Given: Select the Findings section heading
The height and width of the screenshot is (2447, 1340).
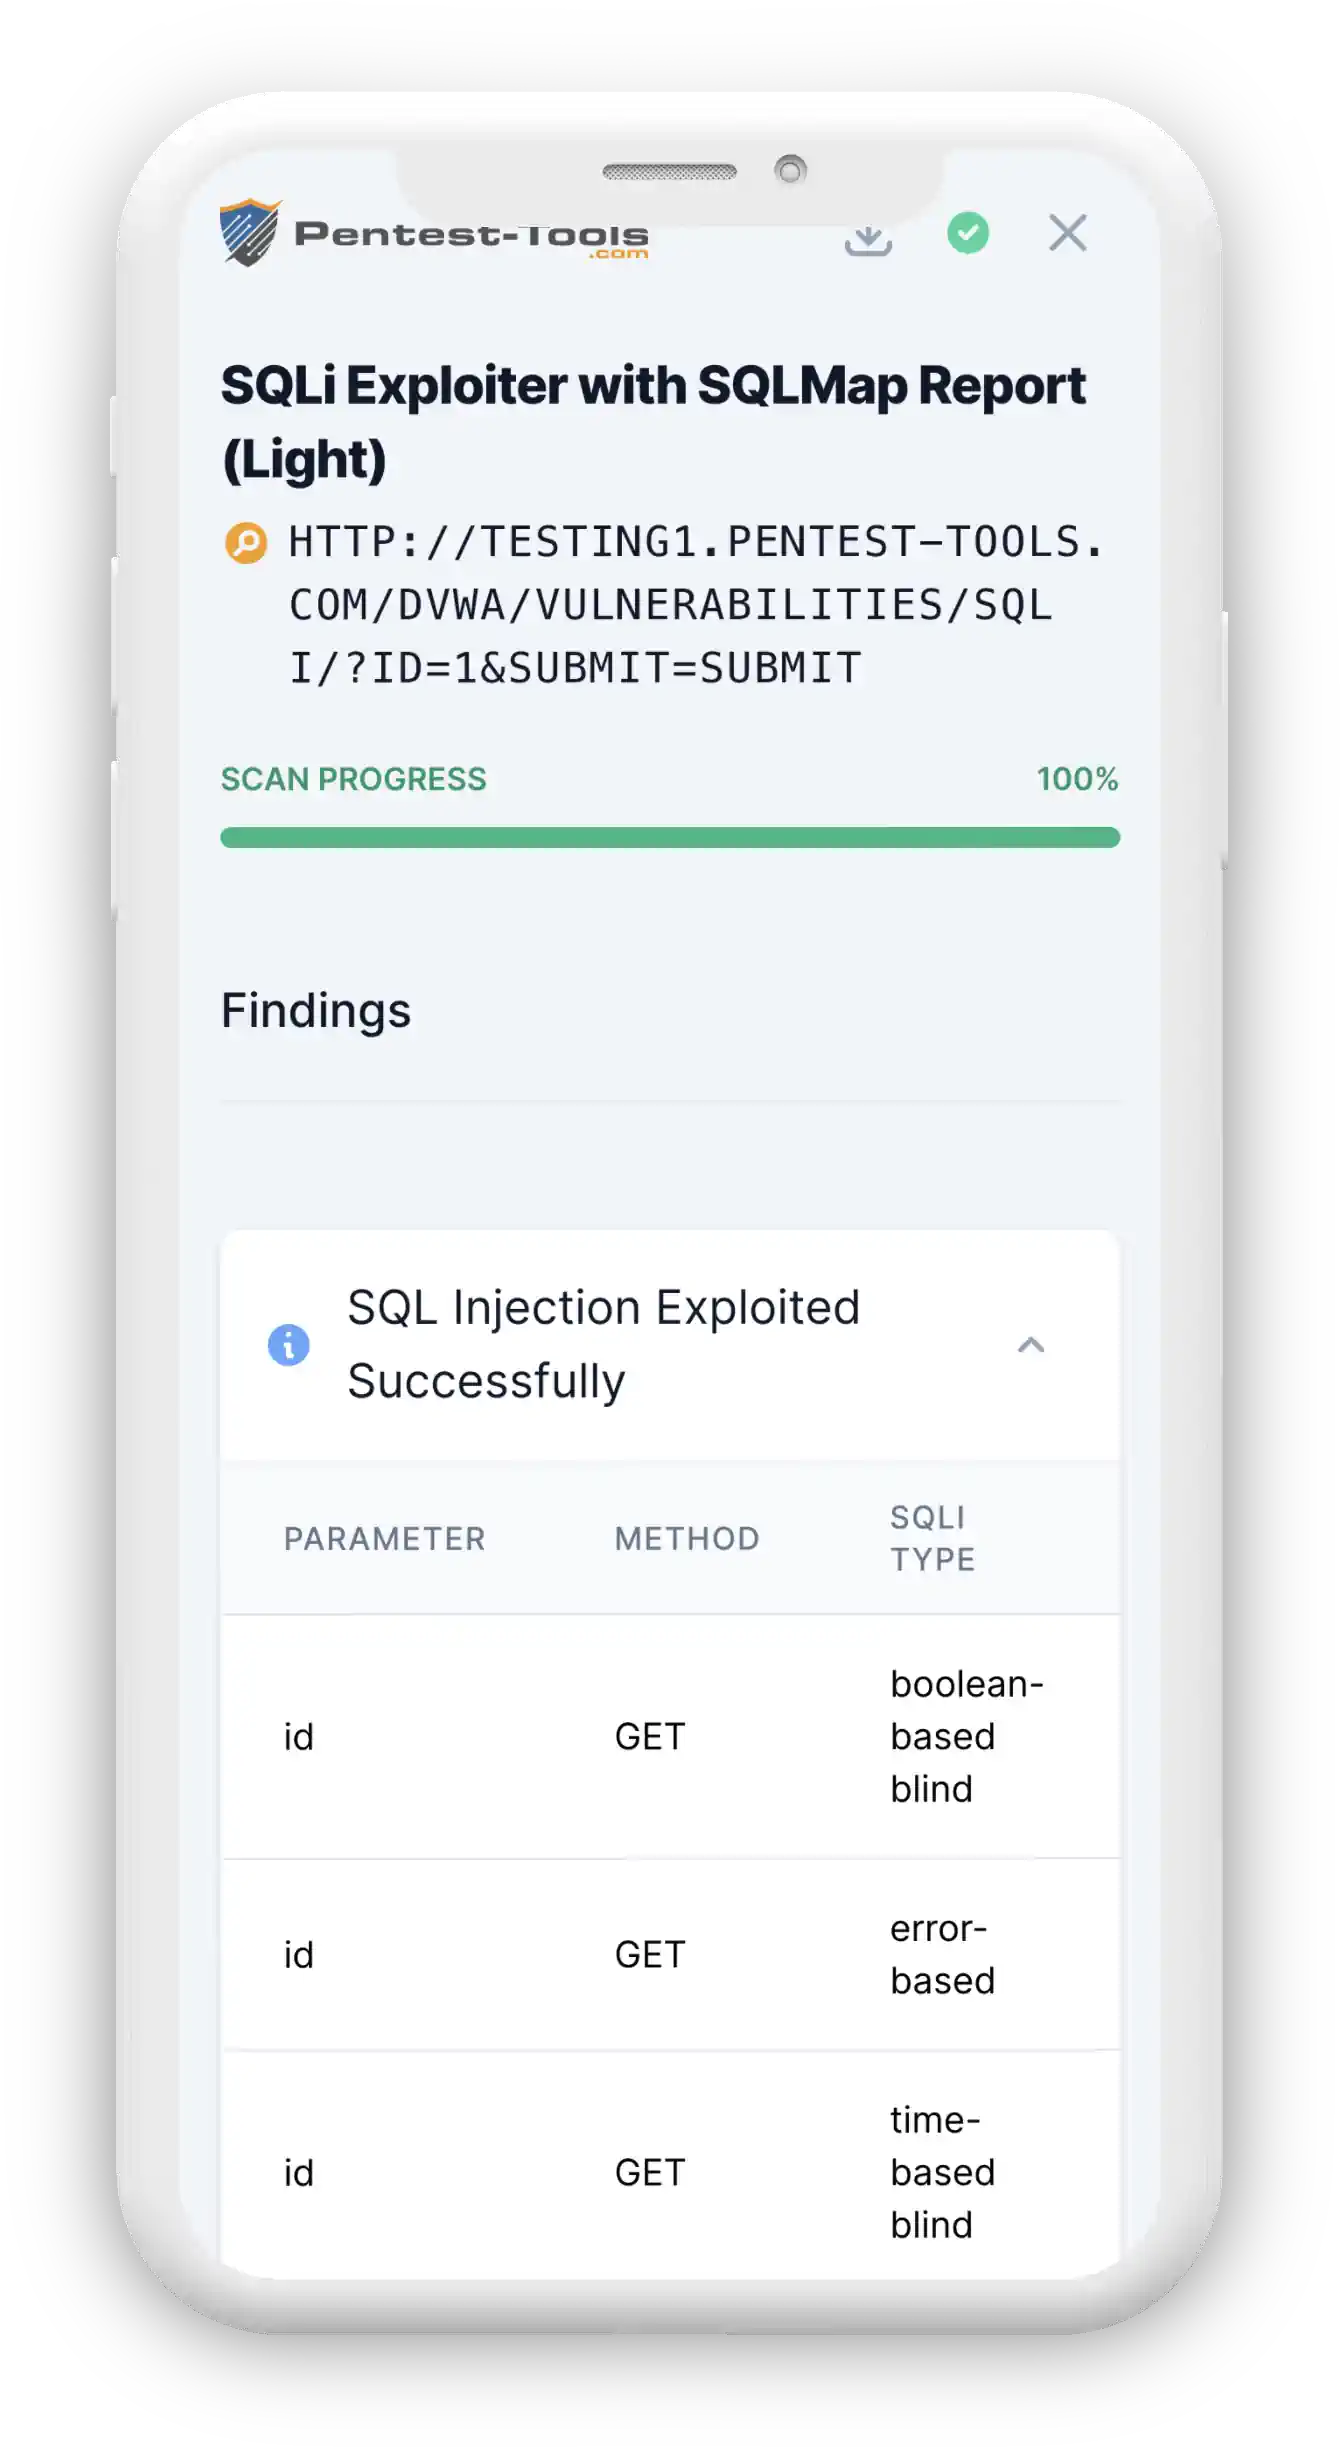Looking at the screenshot, I should tap(316, 1011).
